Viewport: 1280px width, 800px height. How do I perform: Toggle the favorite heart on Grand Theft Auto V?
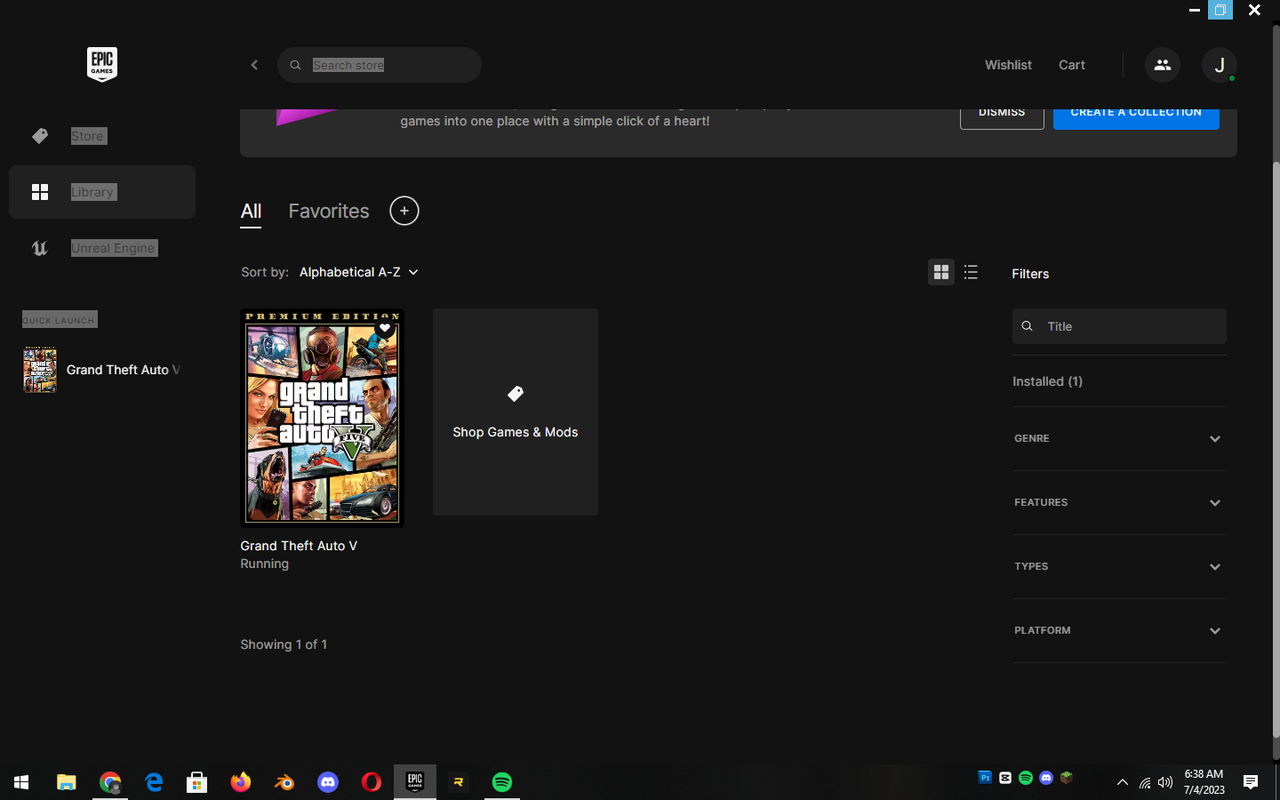pos(385,328)
